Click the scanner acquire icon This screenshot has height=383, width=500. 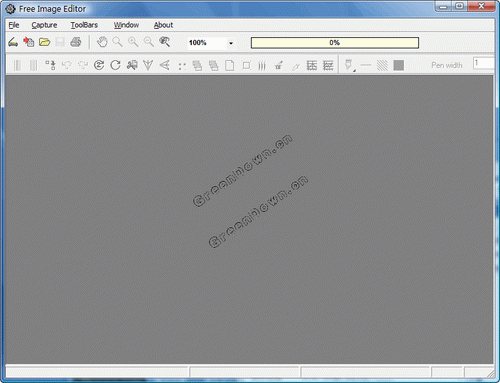click(13, 42)
